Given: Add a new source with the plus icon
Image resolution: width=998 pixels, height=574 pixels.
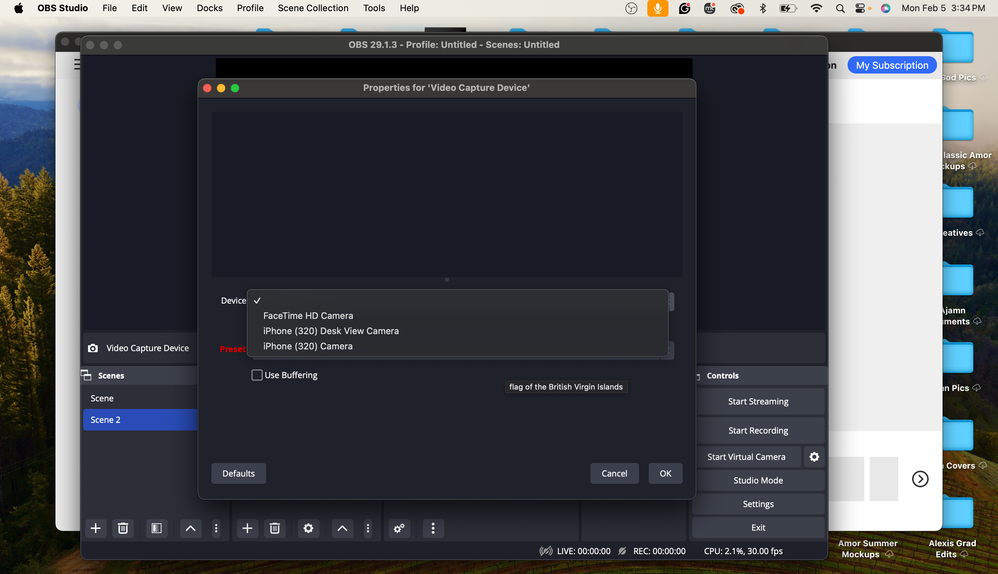Looking at the screenshot, I should [247, 528].
